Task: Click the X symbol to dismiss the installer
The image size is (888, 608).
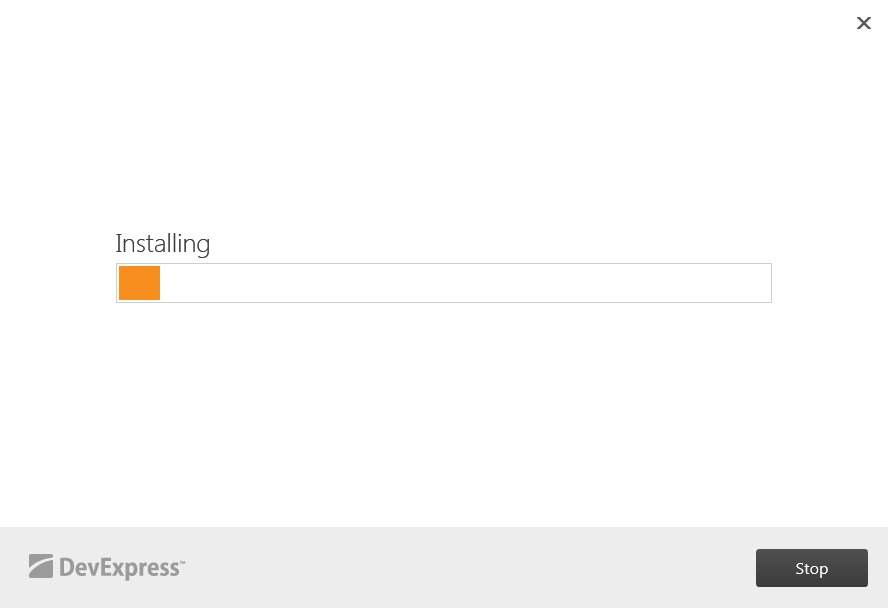Action: click(x=864, y=23)
